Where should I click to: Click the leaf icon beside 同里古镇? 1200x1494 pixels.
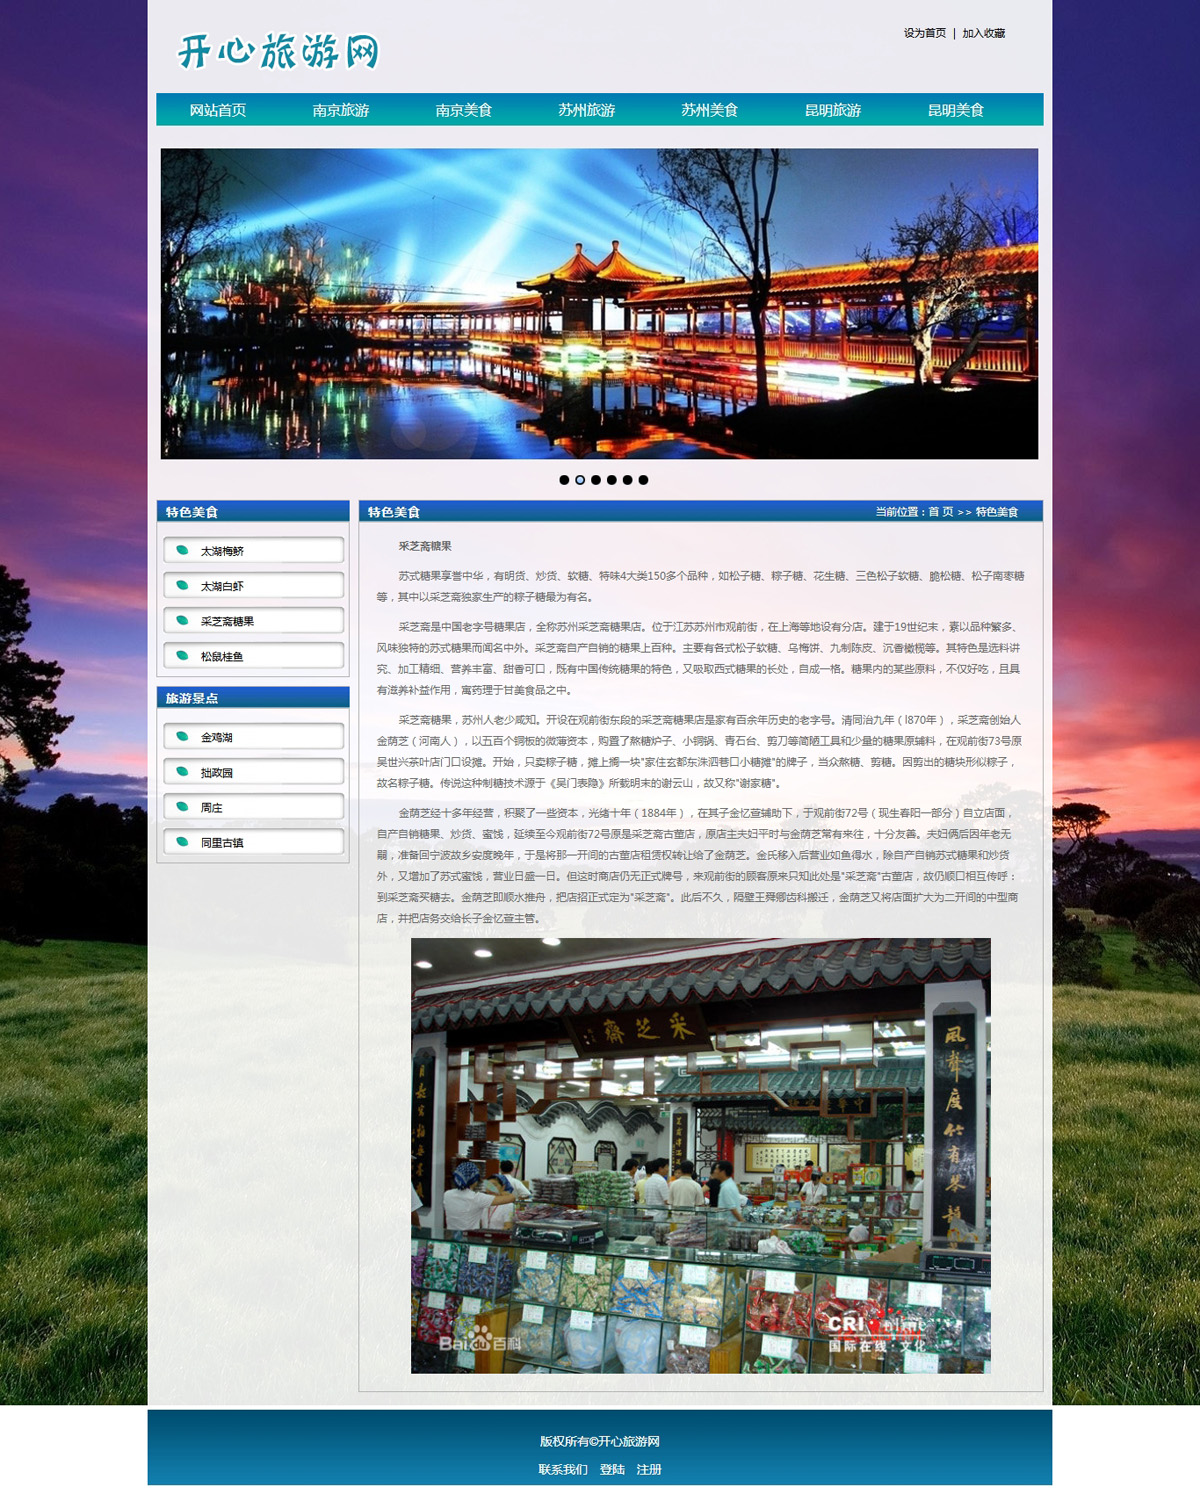tap(182, 841)
